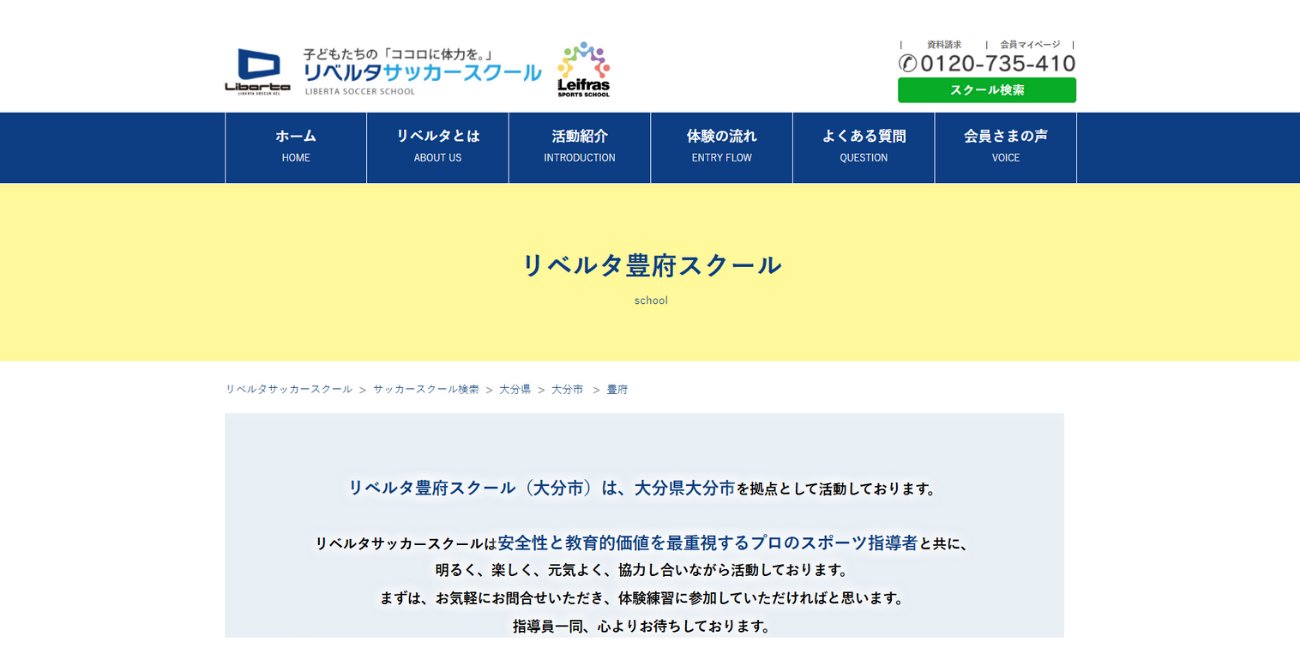Open the 資料請求 link
Screen dimensions: 1300x670
click(943, 45)
